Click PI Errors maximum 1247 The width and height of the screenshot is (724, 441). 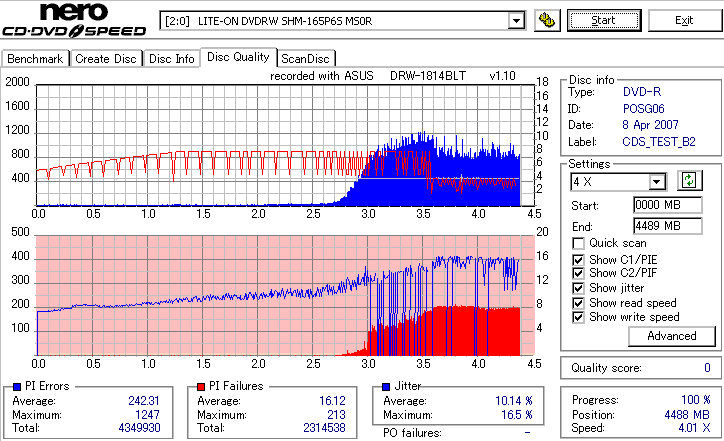(147, 415)
